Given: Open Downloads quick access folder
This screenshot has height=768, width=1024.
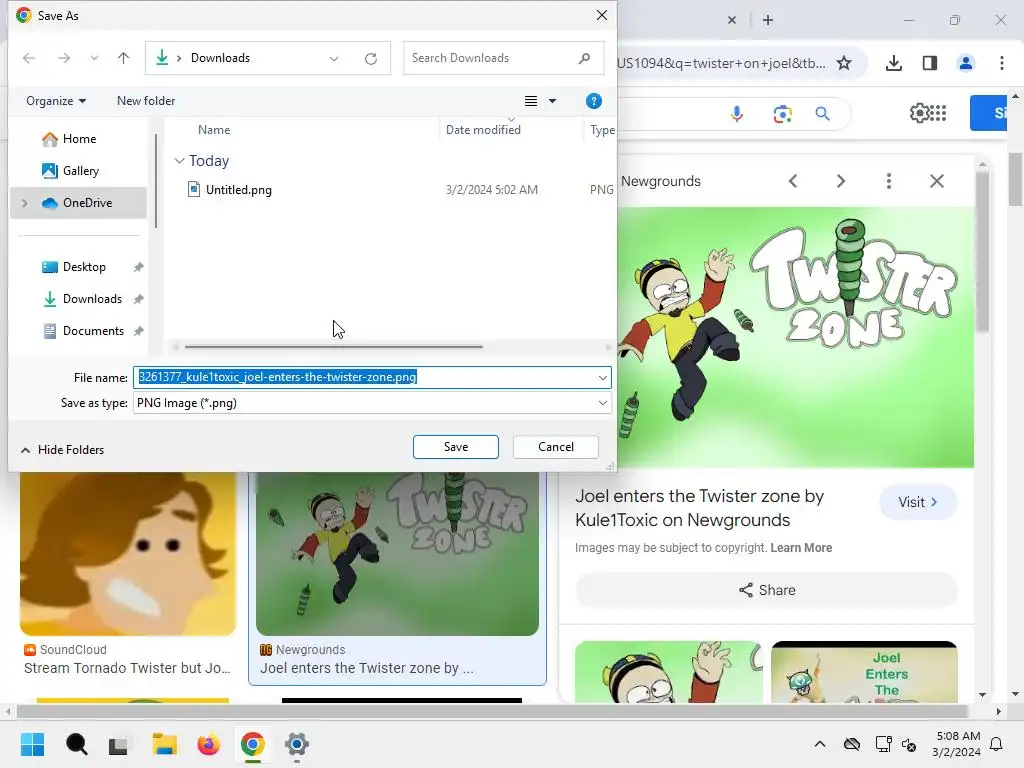Looking at the screenshot, I should [x=92, y=299].
